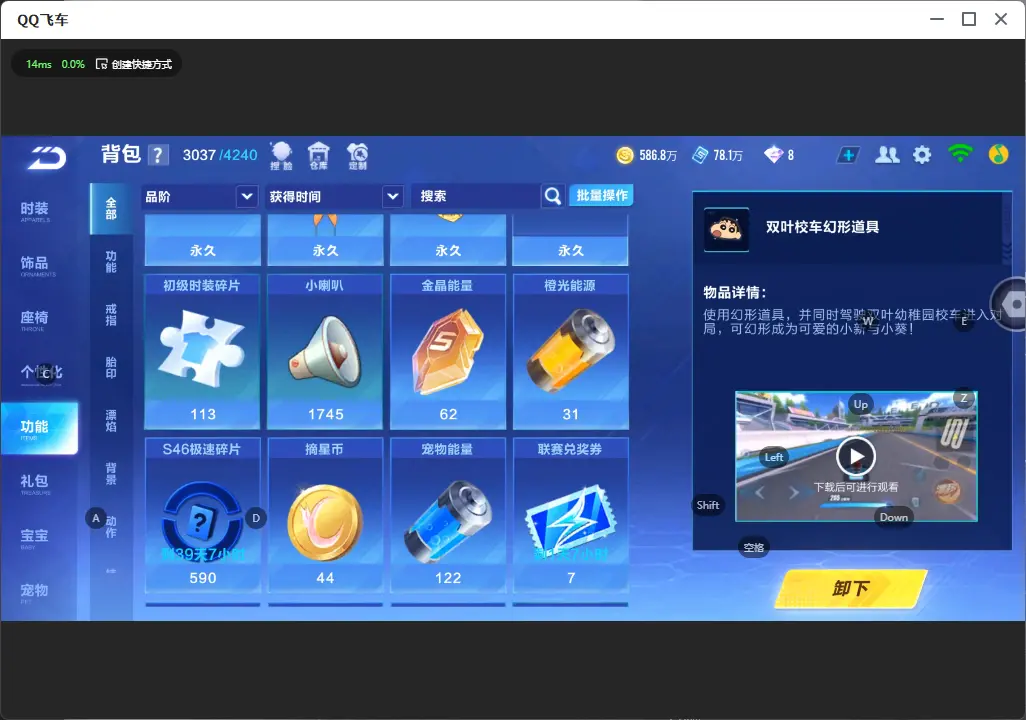Open the 个性化 category
The image size is (1026, 720).
pyautogui.click(x=41, y=374)
